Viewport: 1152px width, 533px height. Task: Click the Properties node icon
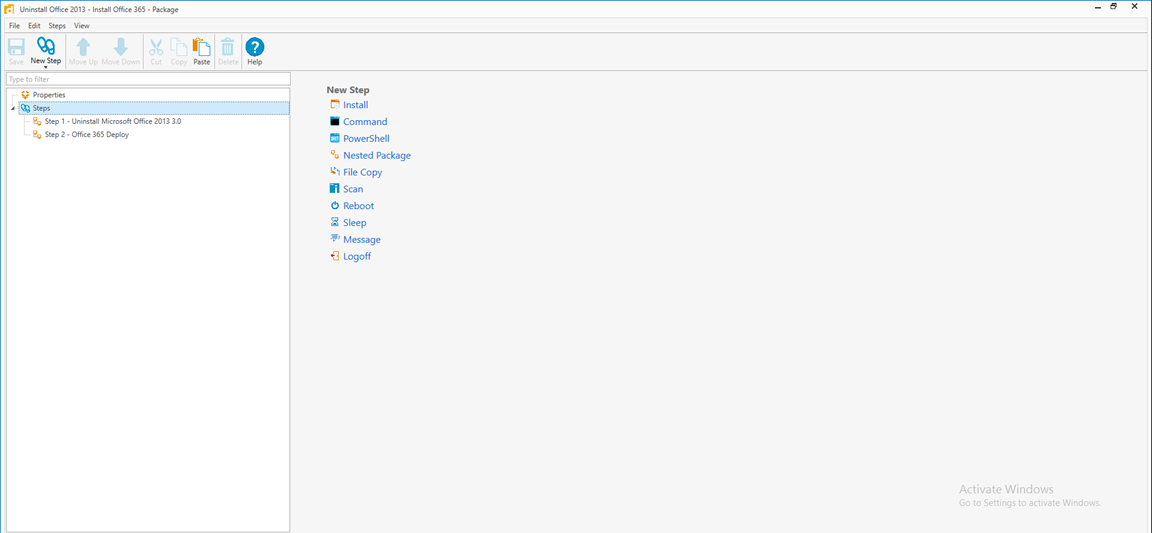(26, 95)
